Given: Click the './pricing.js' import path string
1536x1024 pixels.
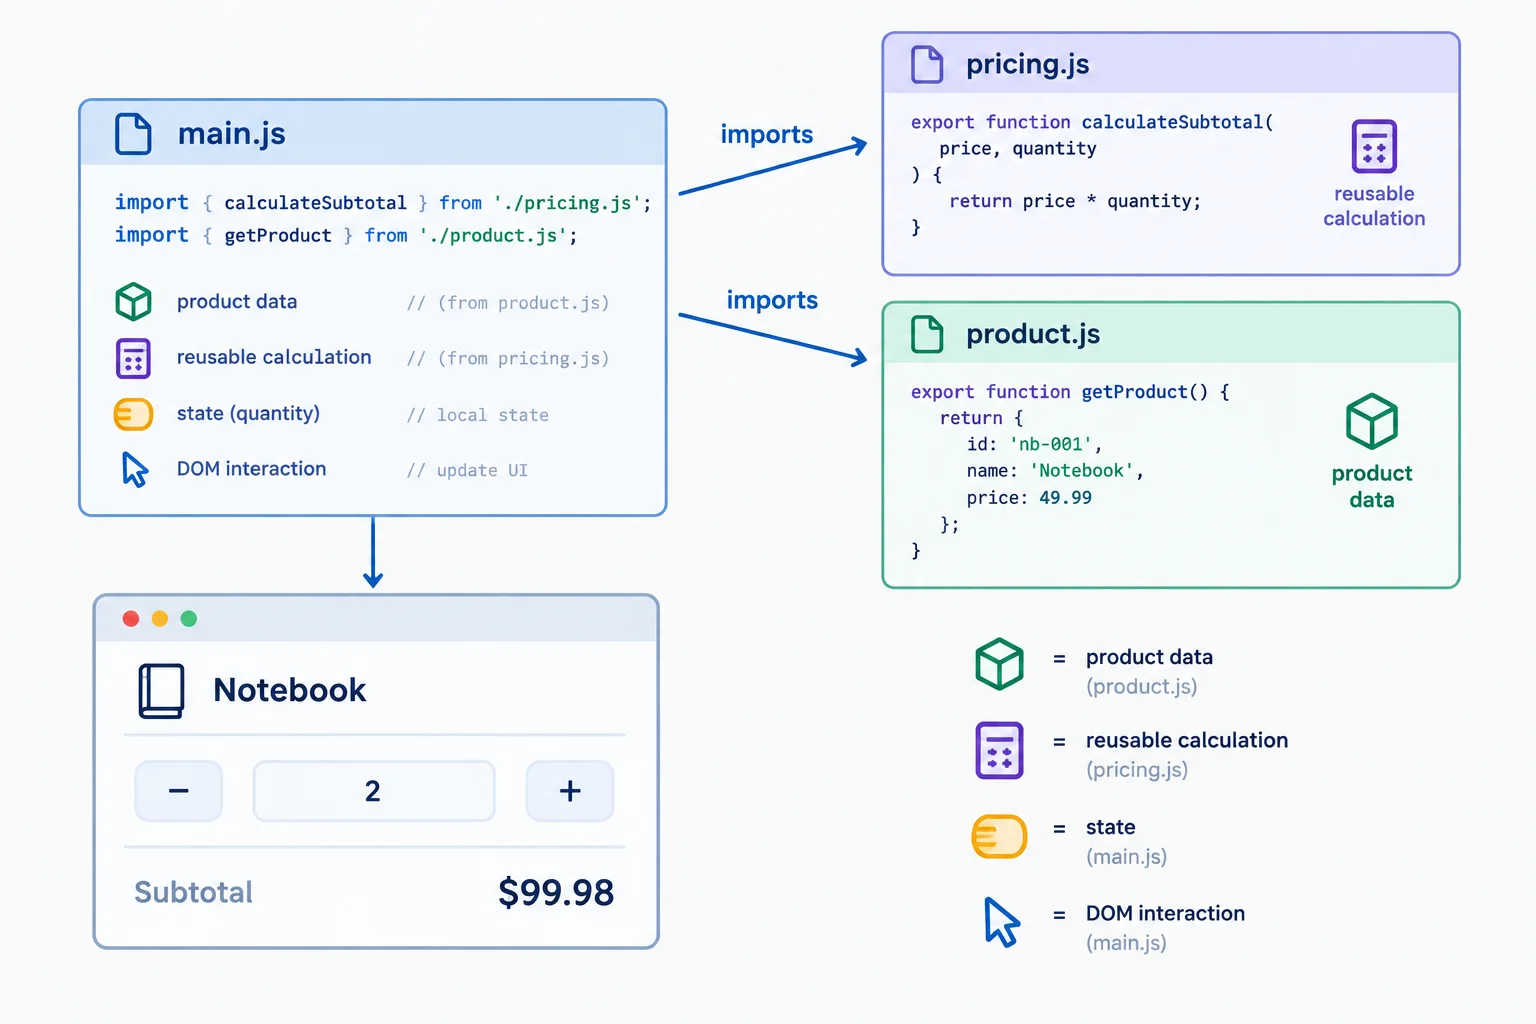Looking at the screenshot, I should click(567, 203).
